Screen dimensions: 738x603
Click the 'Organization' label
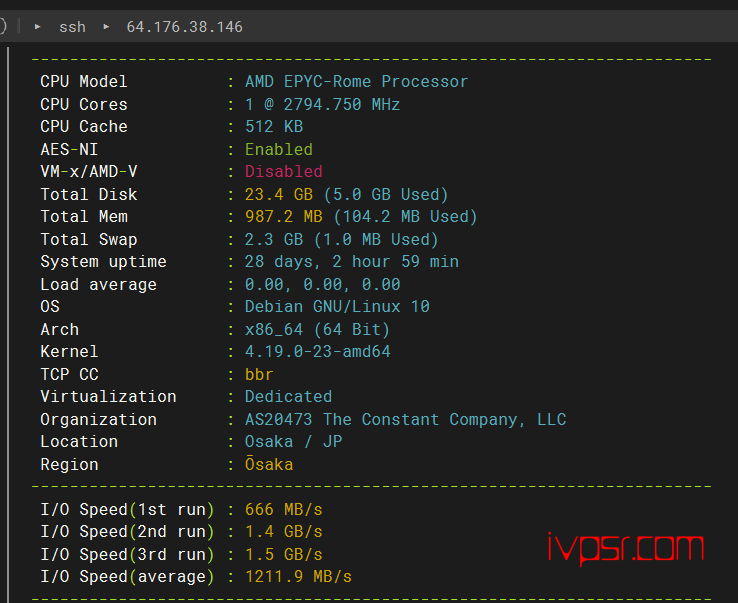(x=98, y=419)
